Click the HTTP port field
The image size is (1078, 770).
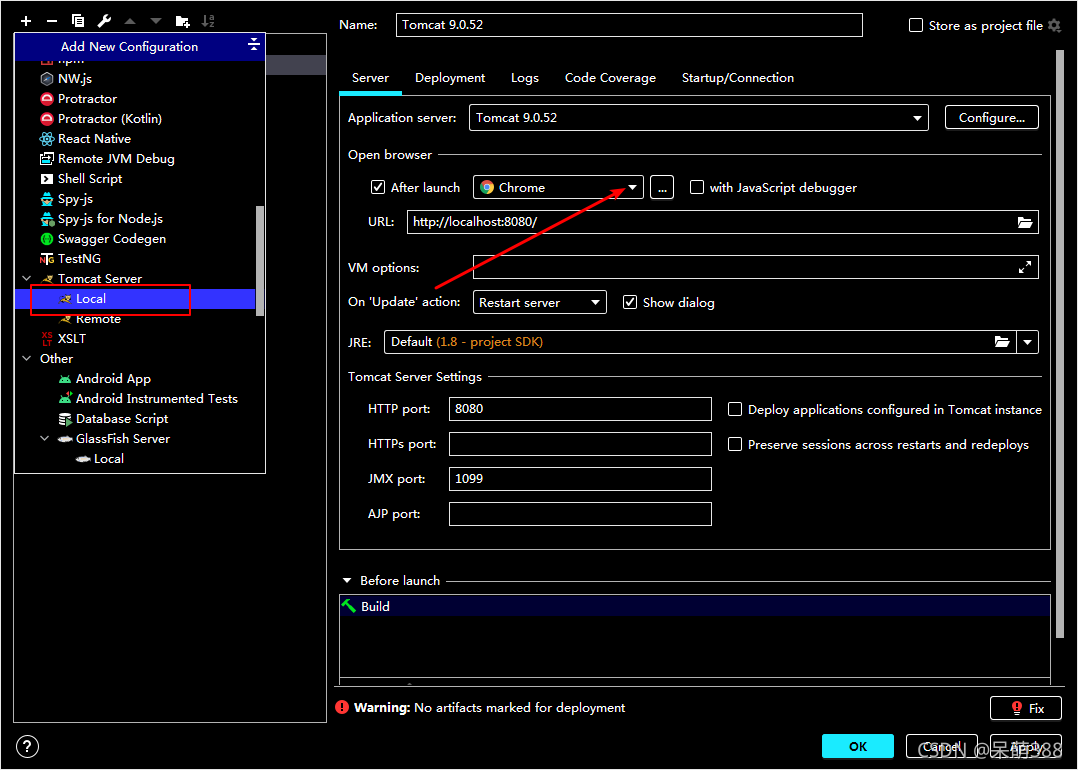(580, 408)
